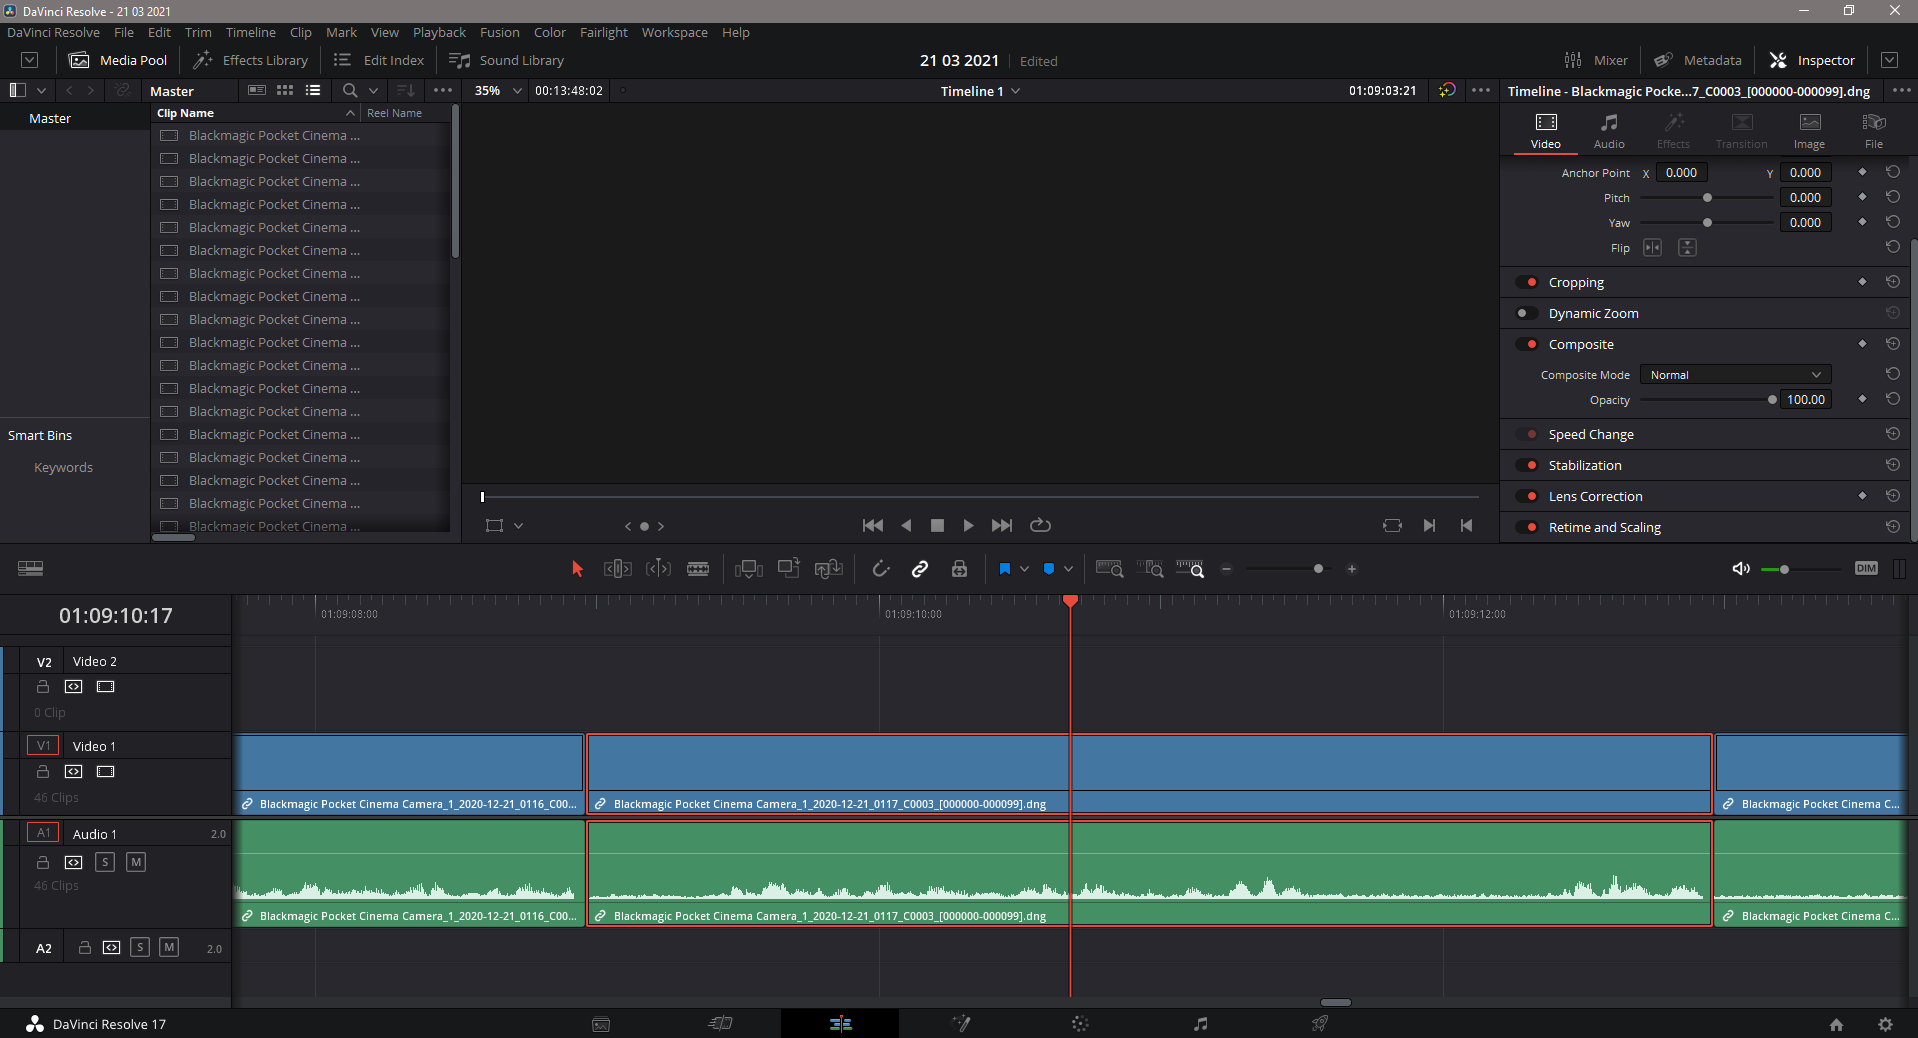Open Timeline View Options icon

[31, 568]
